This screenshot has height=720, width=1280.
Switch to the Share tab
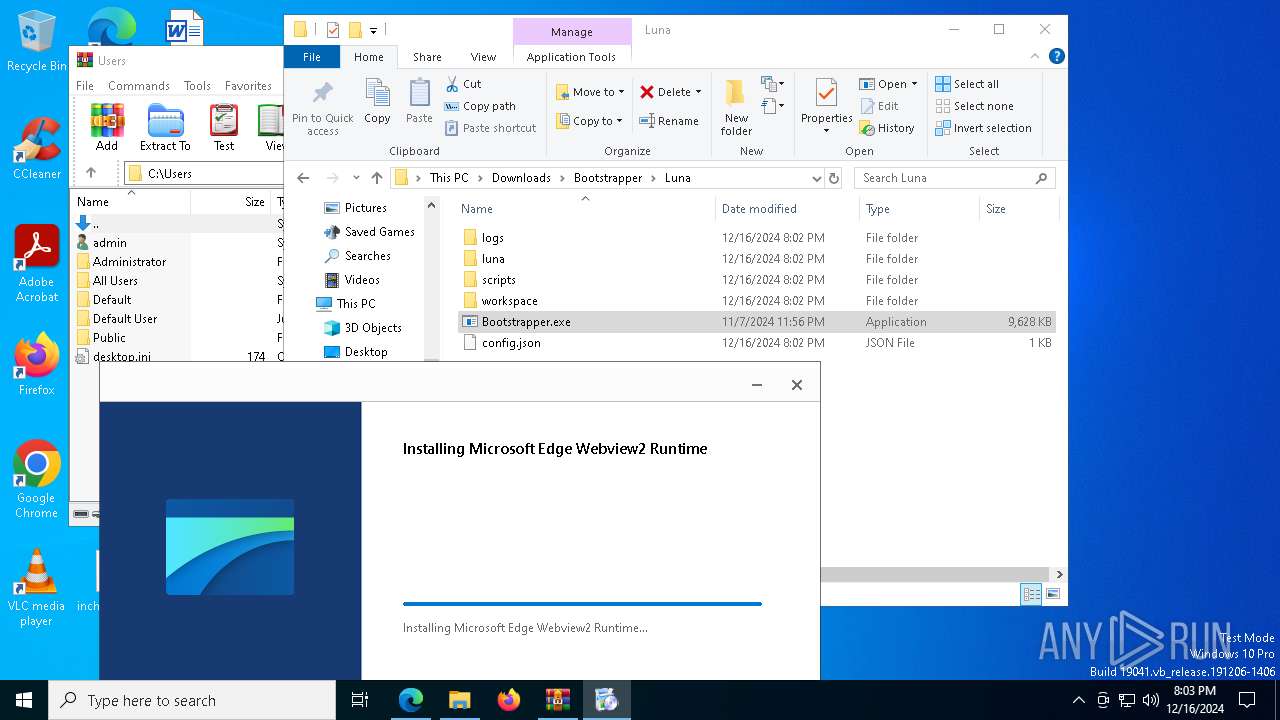coord(427,57)
